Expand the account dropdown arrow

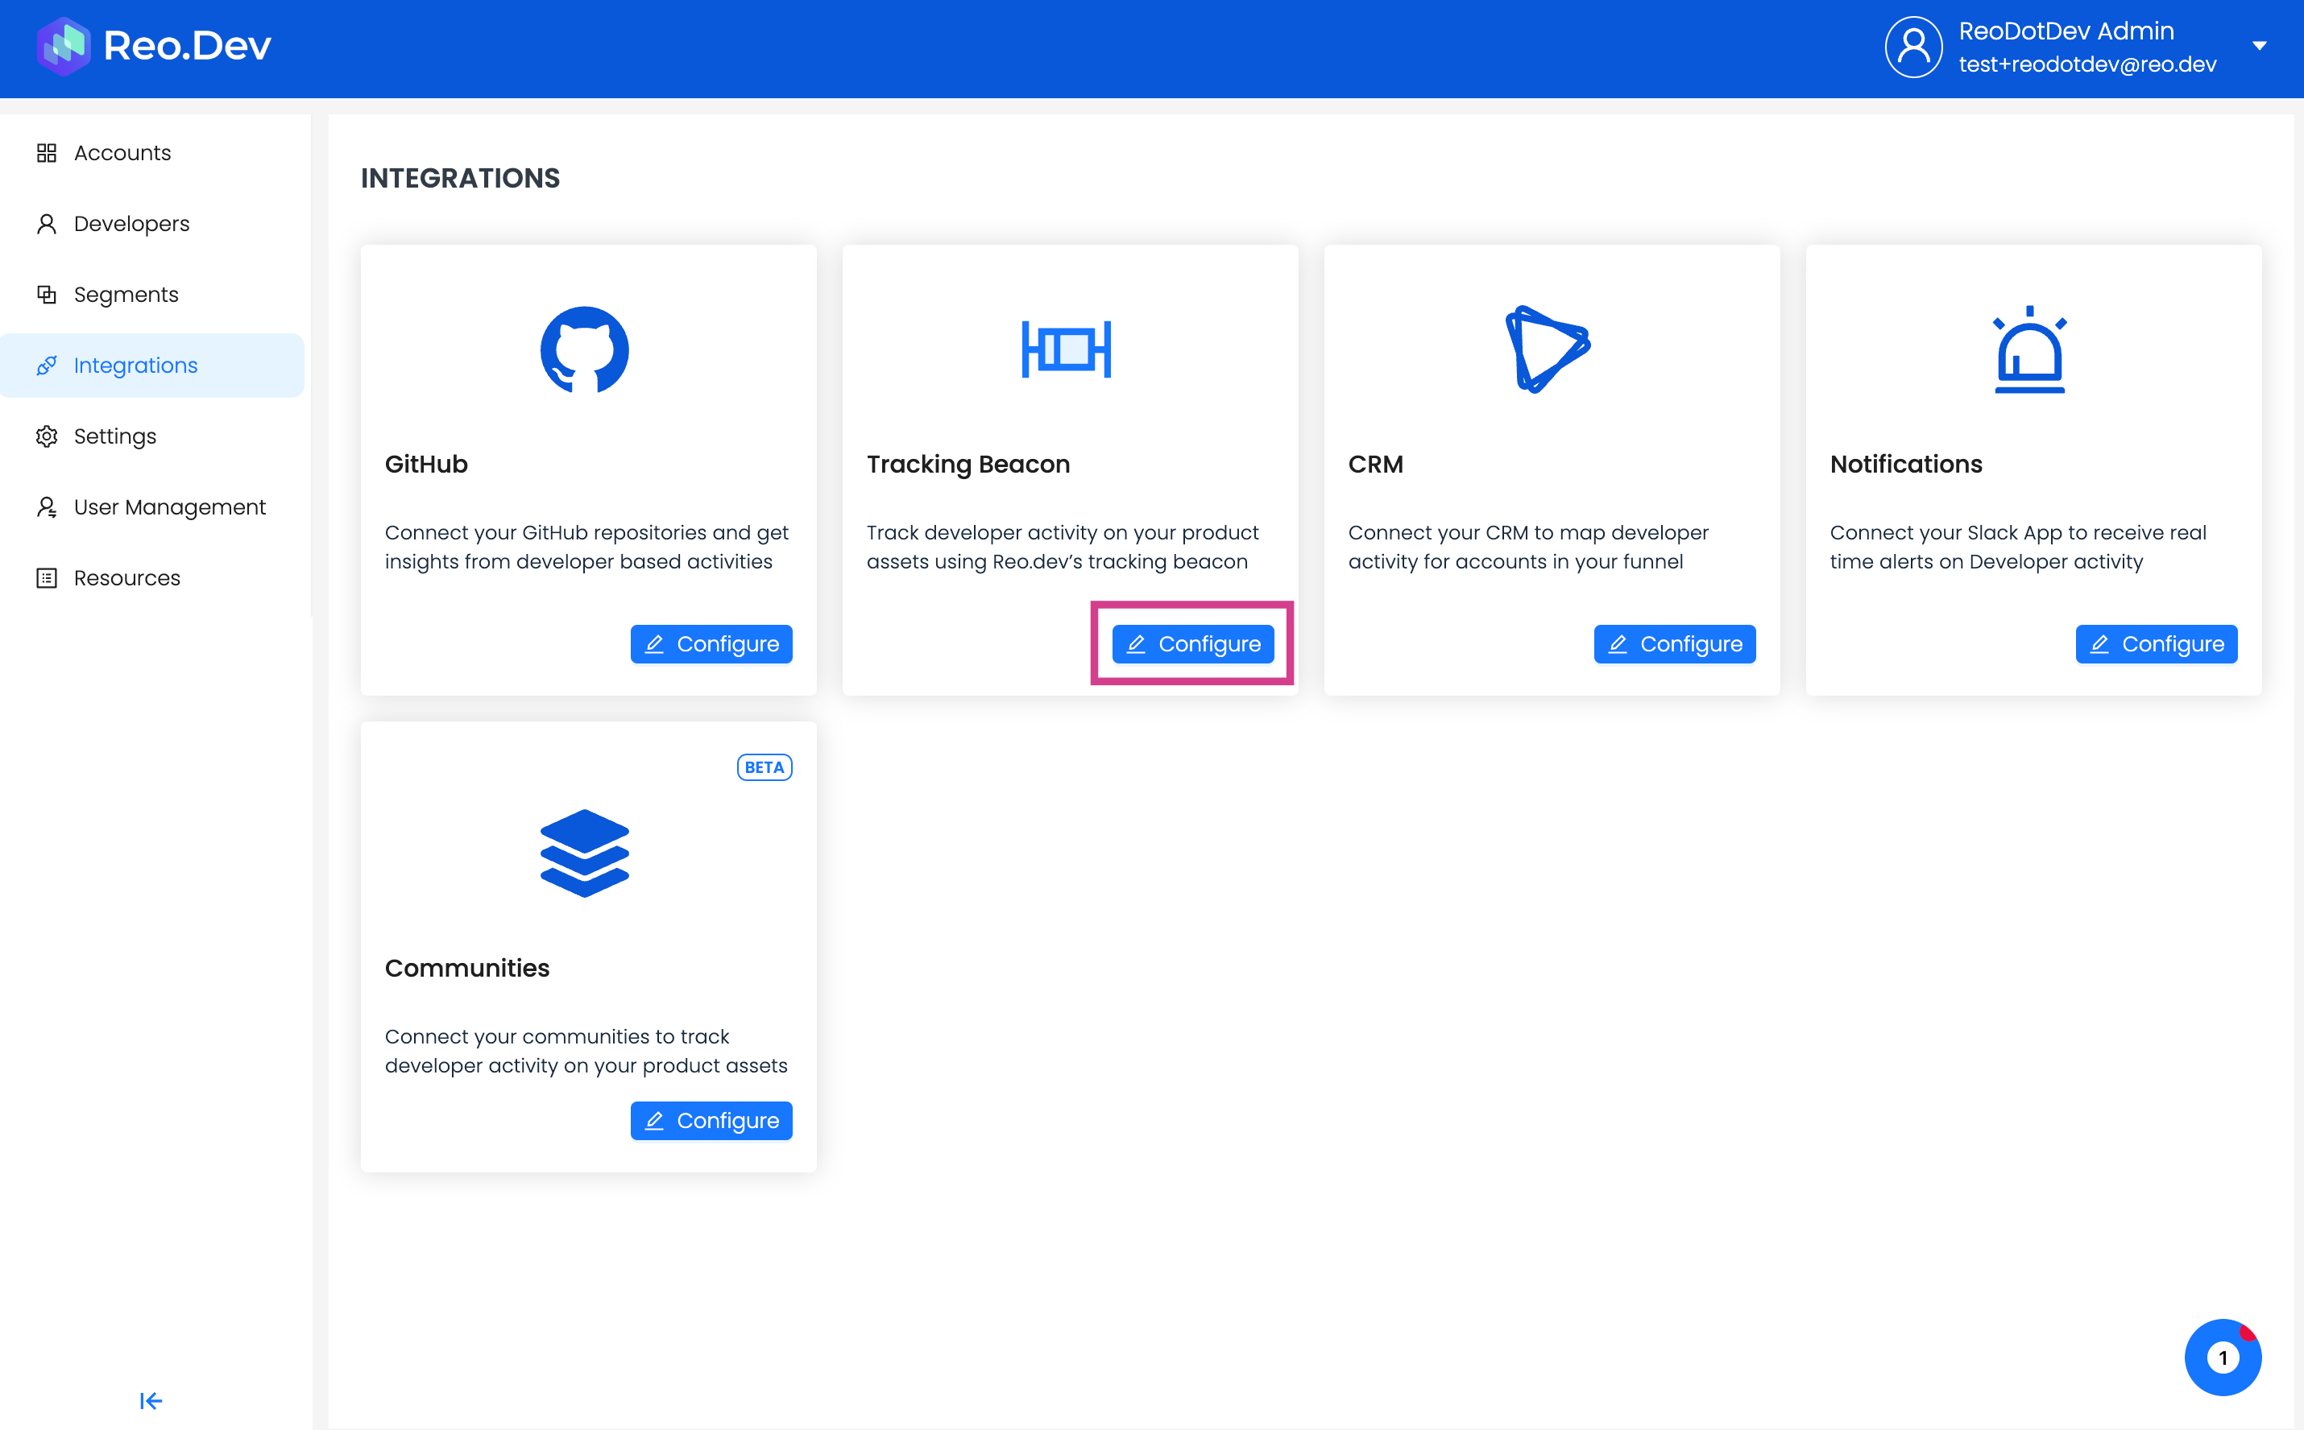(x=2259, y=46)
